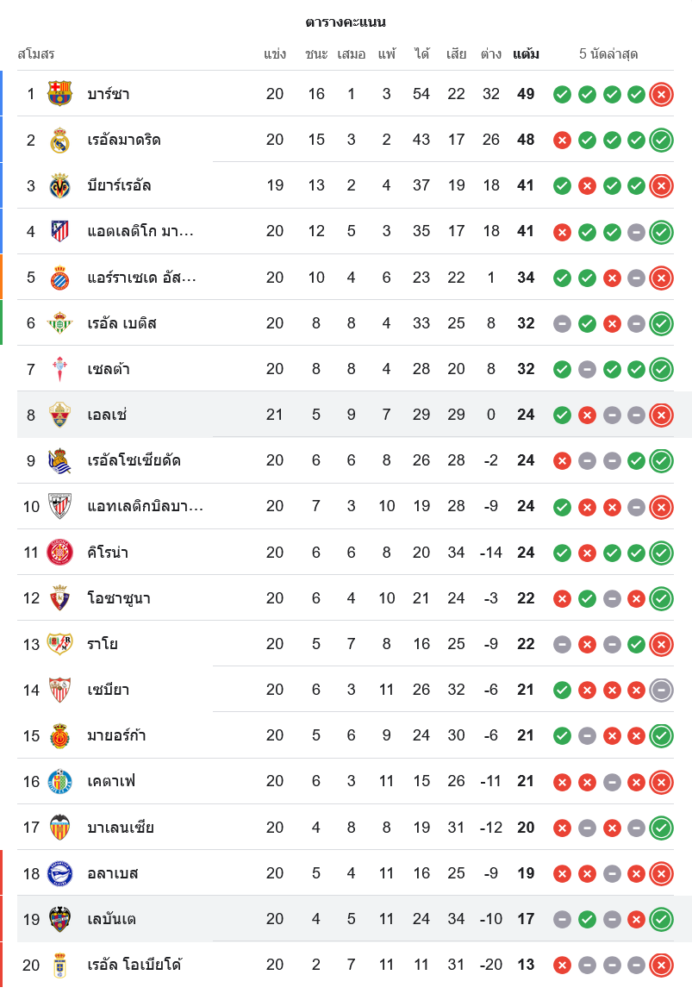Click the Real Betis crest icon
This screenshot has height=1000, width=692.
pos(60,323)
